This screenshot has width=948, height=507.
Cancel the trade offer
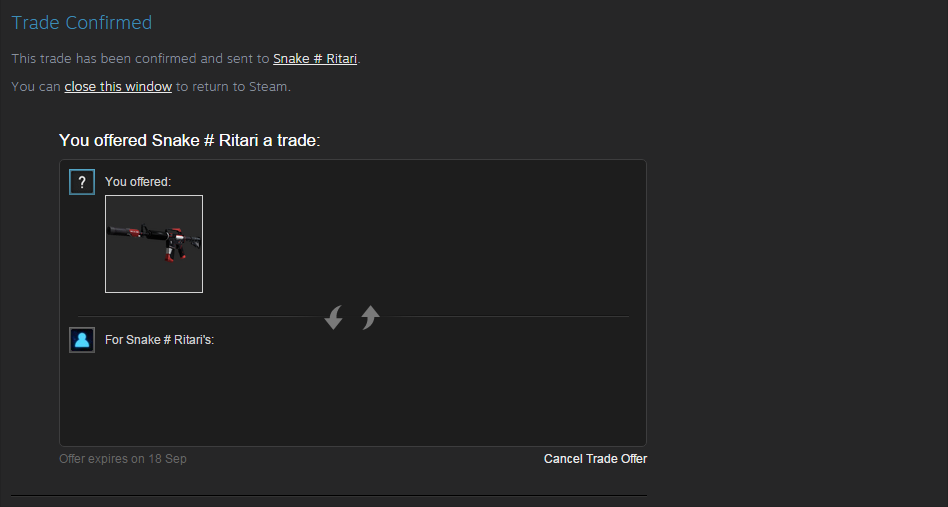click(595, 459)
